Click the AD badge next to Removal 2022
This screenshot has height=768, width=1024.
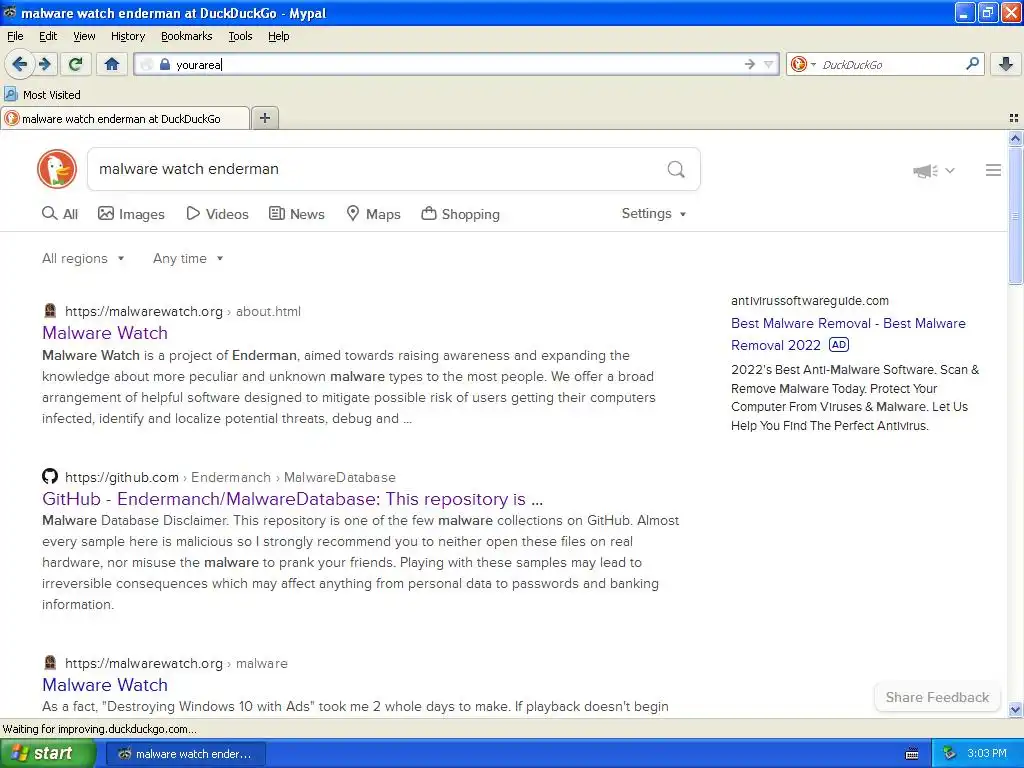point(839,344)
